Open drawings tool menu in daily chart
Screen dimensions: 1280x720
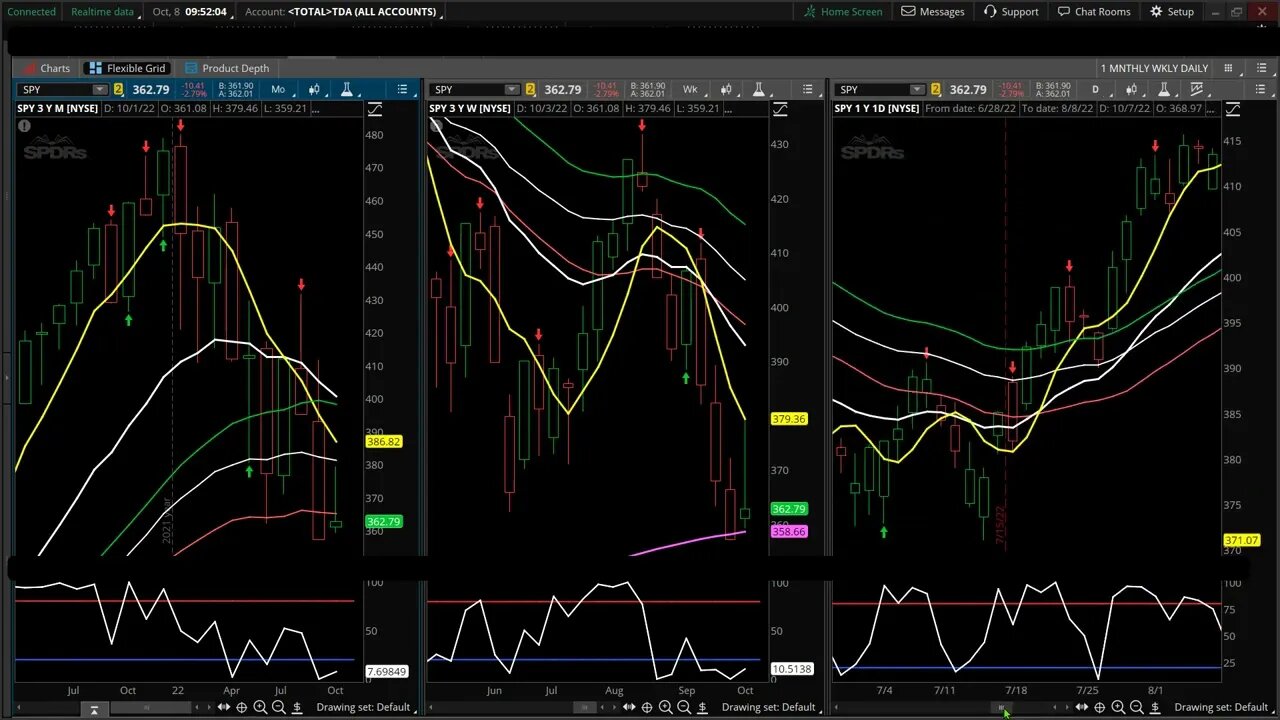click(1196, 90)
